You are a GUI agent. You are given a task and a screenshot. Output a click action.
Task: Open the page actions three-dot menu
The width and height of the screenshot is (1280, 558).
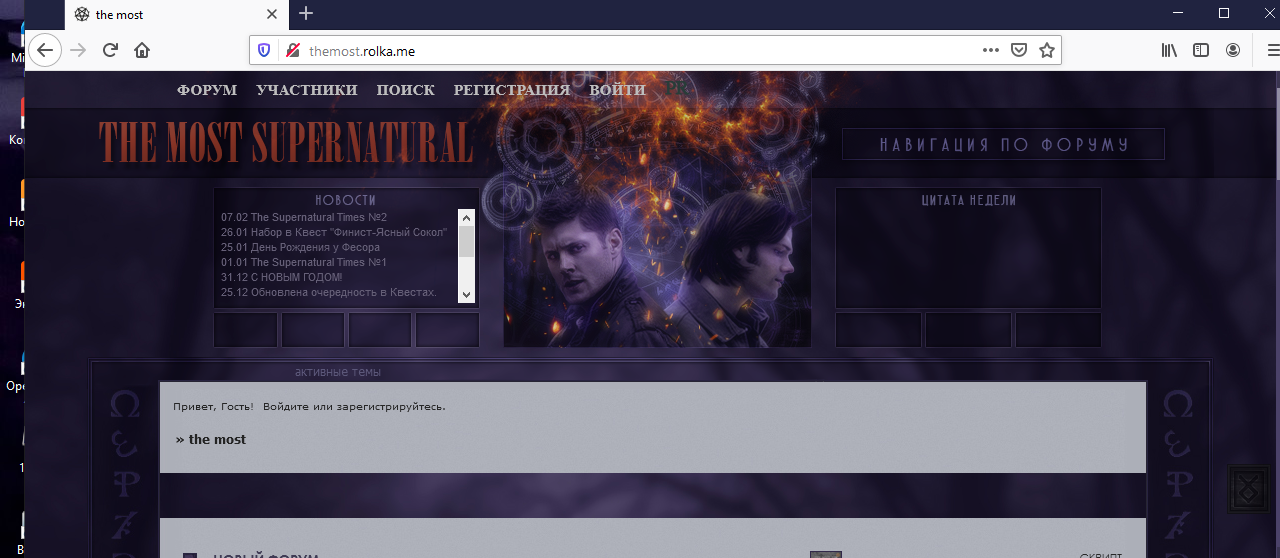pyautogui.click(x=990, y=50)
